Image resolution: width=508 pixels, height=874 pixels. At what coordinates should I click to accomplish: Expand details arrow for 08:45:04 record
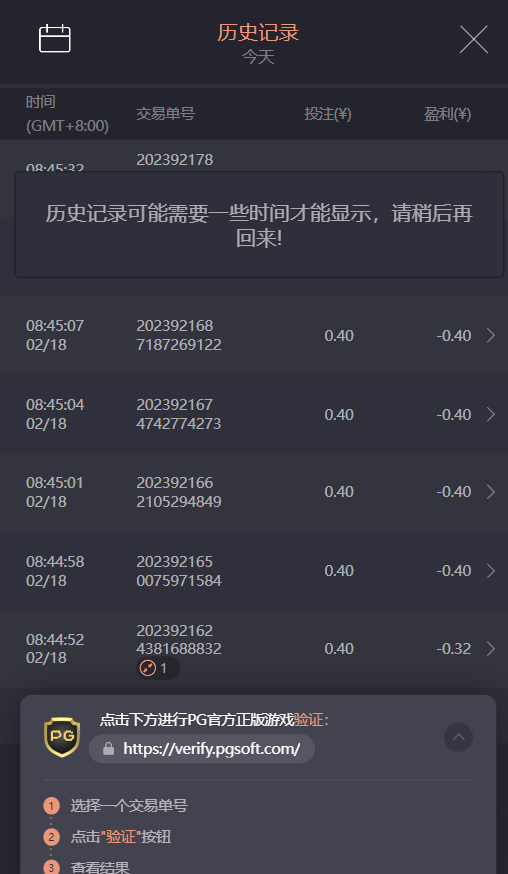click(490, 414)
